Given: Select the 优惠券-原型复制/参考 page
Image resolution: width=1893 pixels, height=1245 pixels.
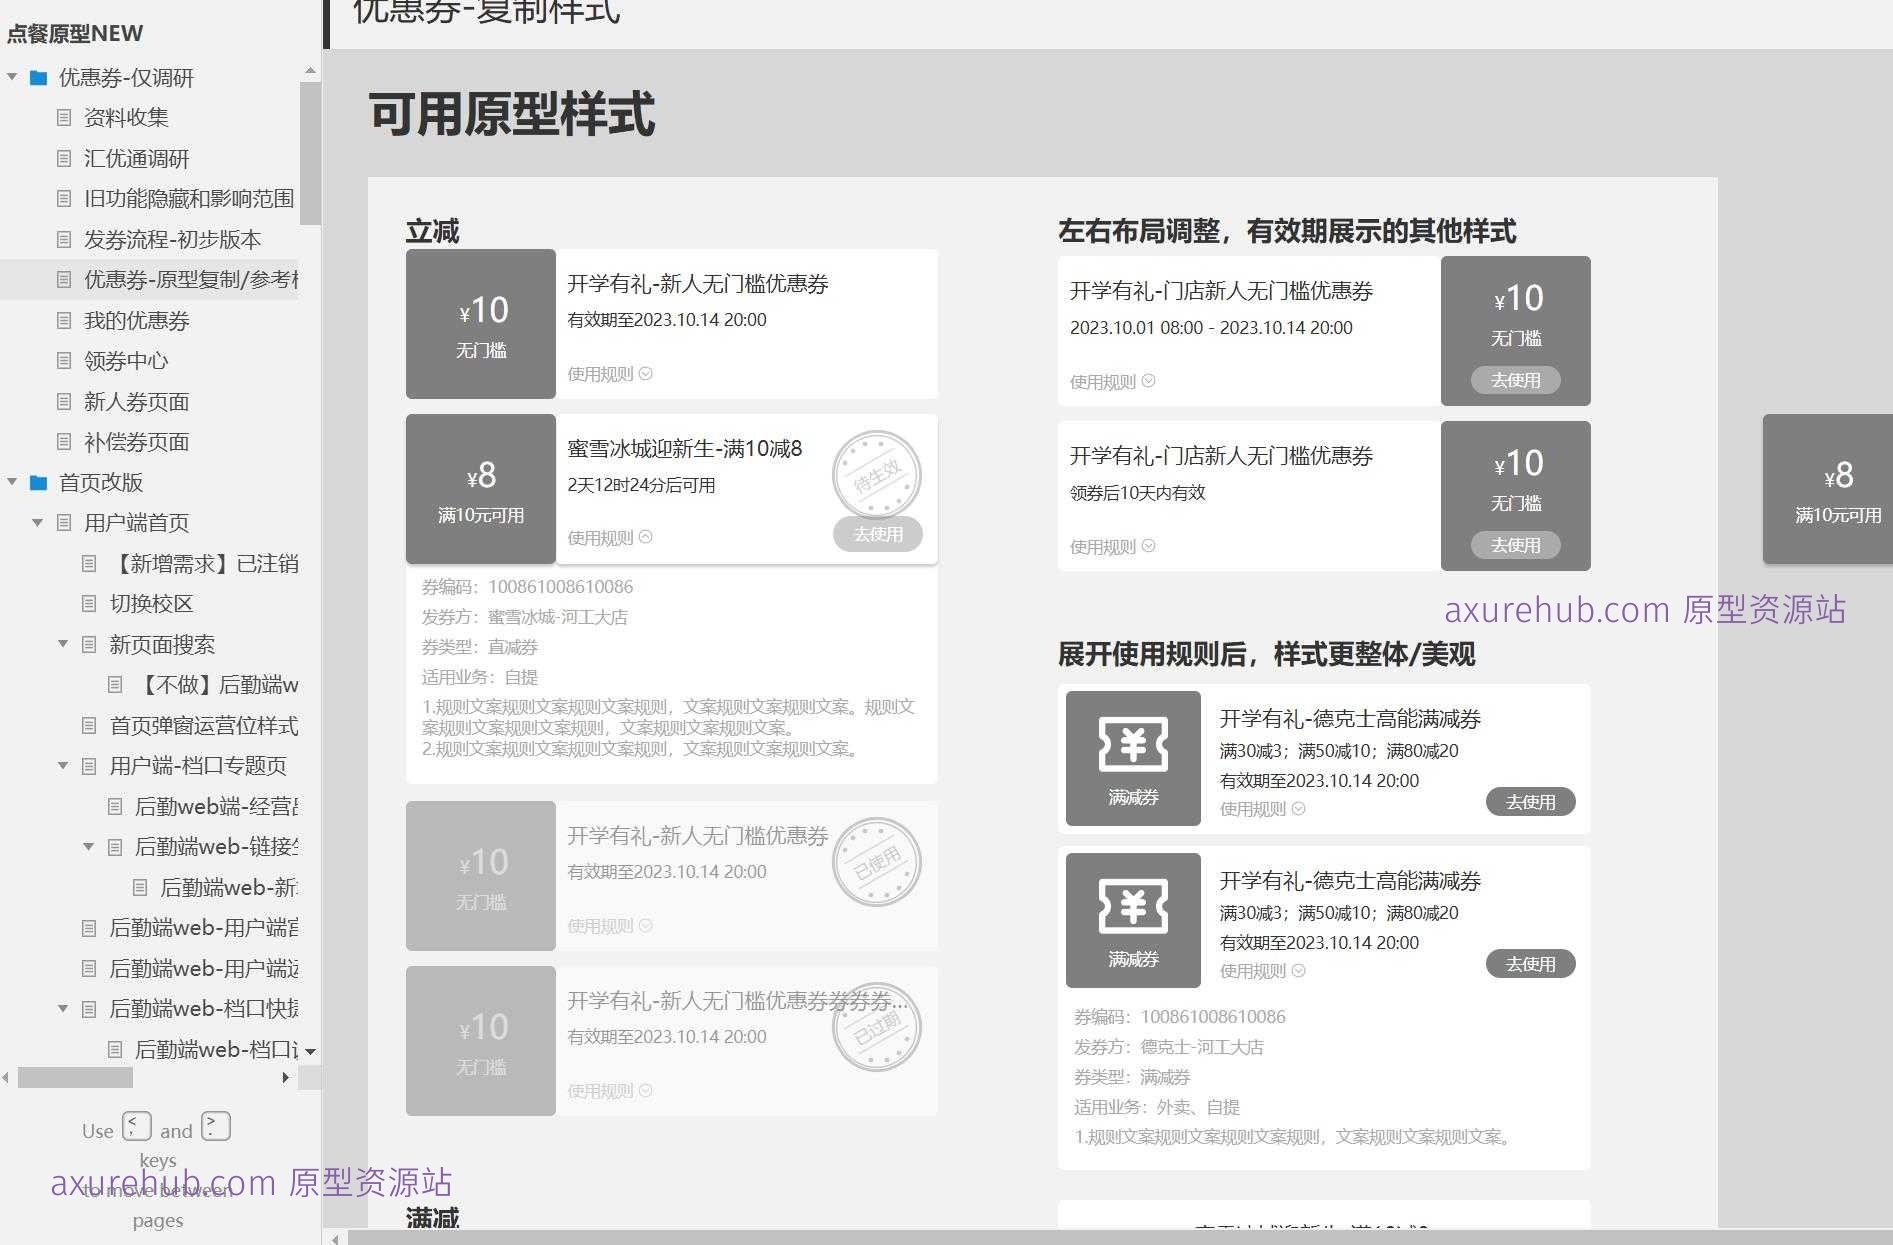Looking at the screenshot, I should (x=191, y=279).
